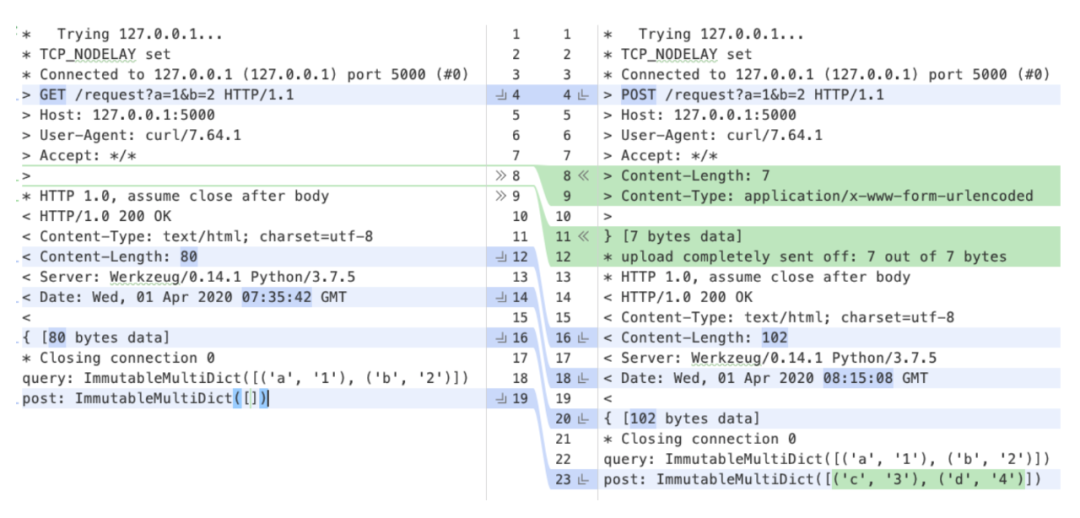Click 'User-Agent: curl/7.64.1' in the left pane

point(141,136)
